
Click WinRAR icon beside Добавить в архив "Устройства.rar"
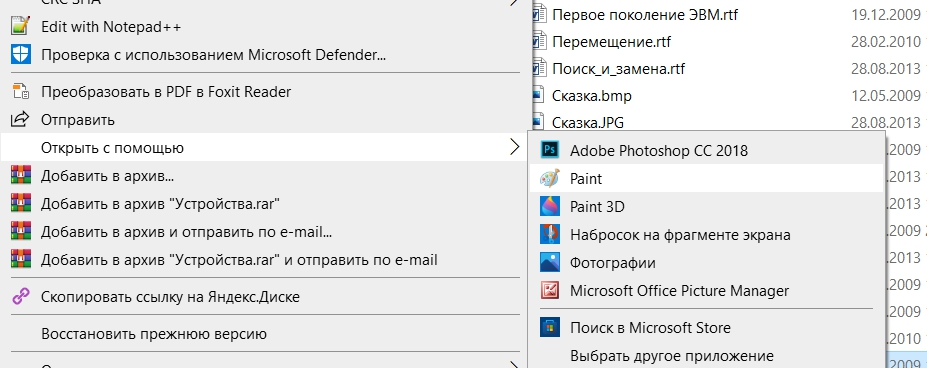[20, 204]
